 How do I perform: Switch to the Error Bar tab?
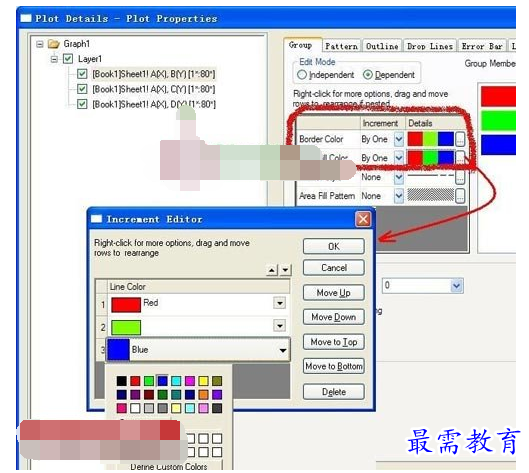pos(482,46)
